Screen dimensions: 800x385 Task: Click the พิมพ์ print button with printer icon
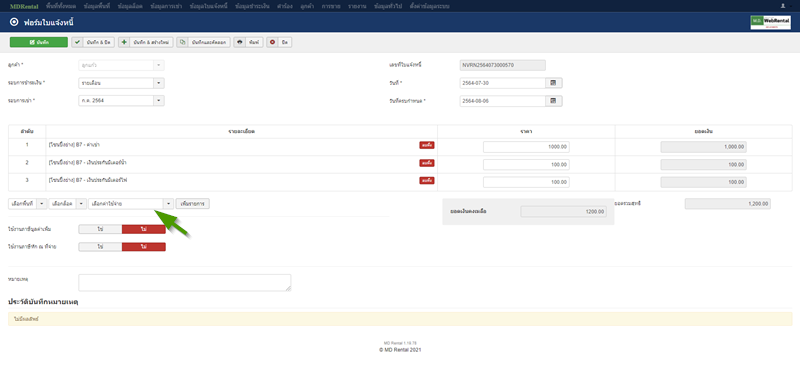coord(248,42)
